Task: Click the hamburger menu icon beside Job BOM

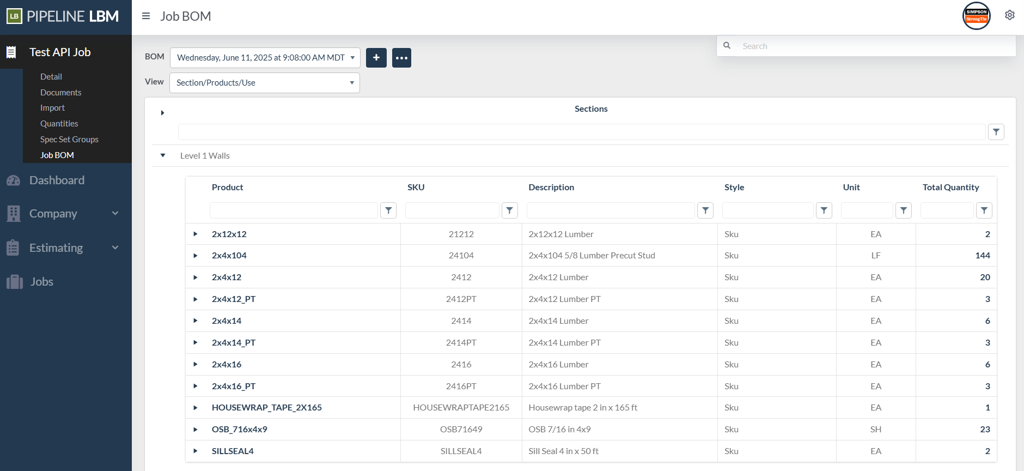Action: tap(146, 16)
